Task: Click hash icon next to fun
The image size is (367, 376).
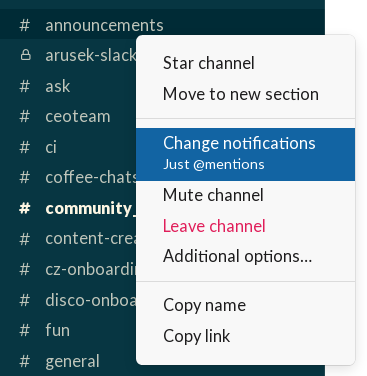Action: tap(24, 331)
